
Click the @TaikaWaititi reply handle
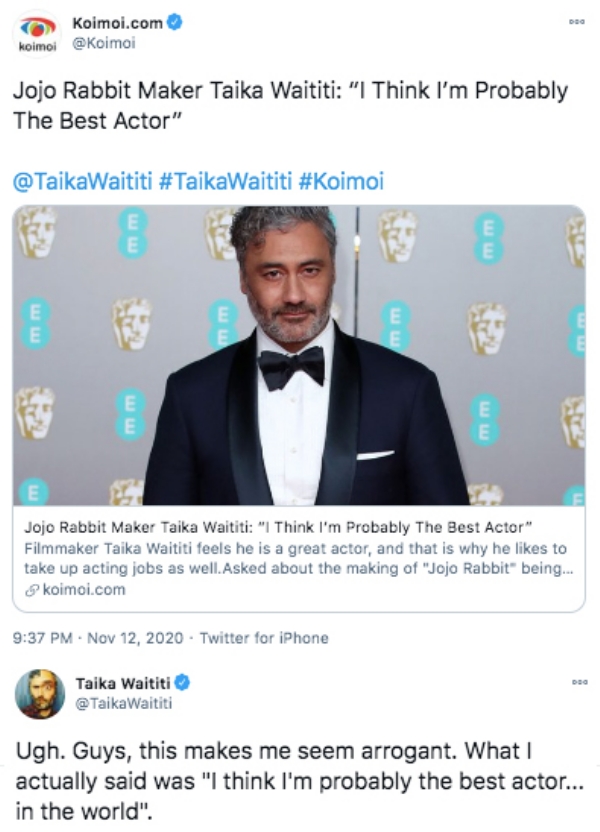[x=121, y=703]
